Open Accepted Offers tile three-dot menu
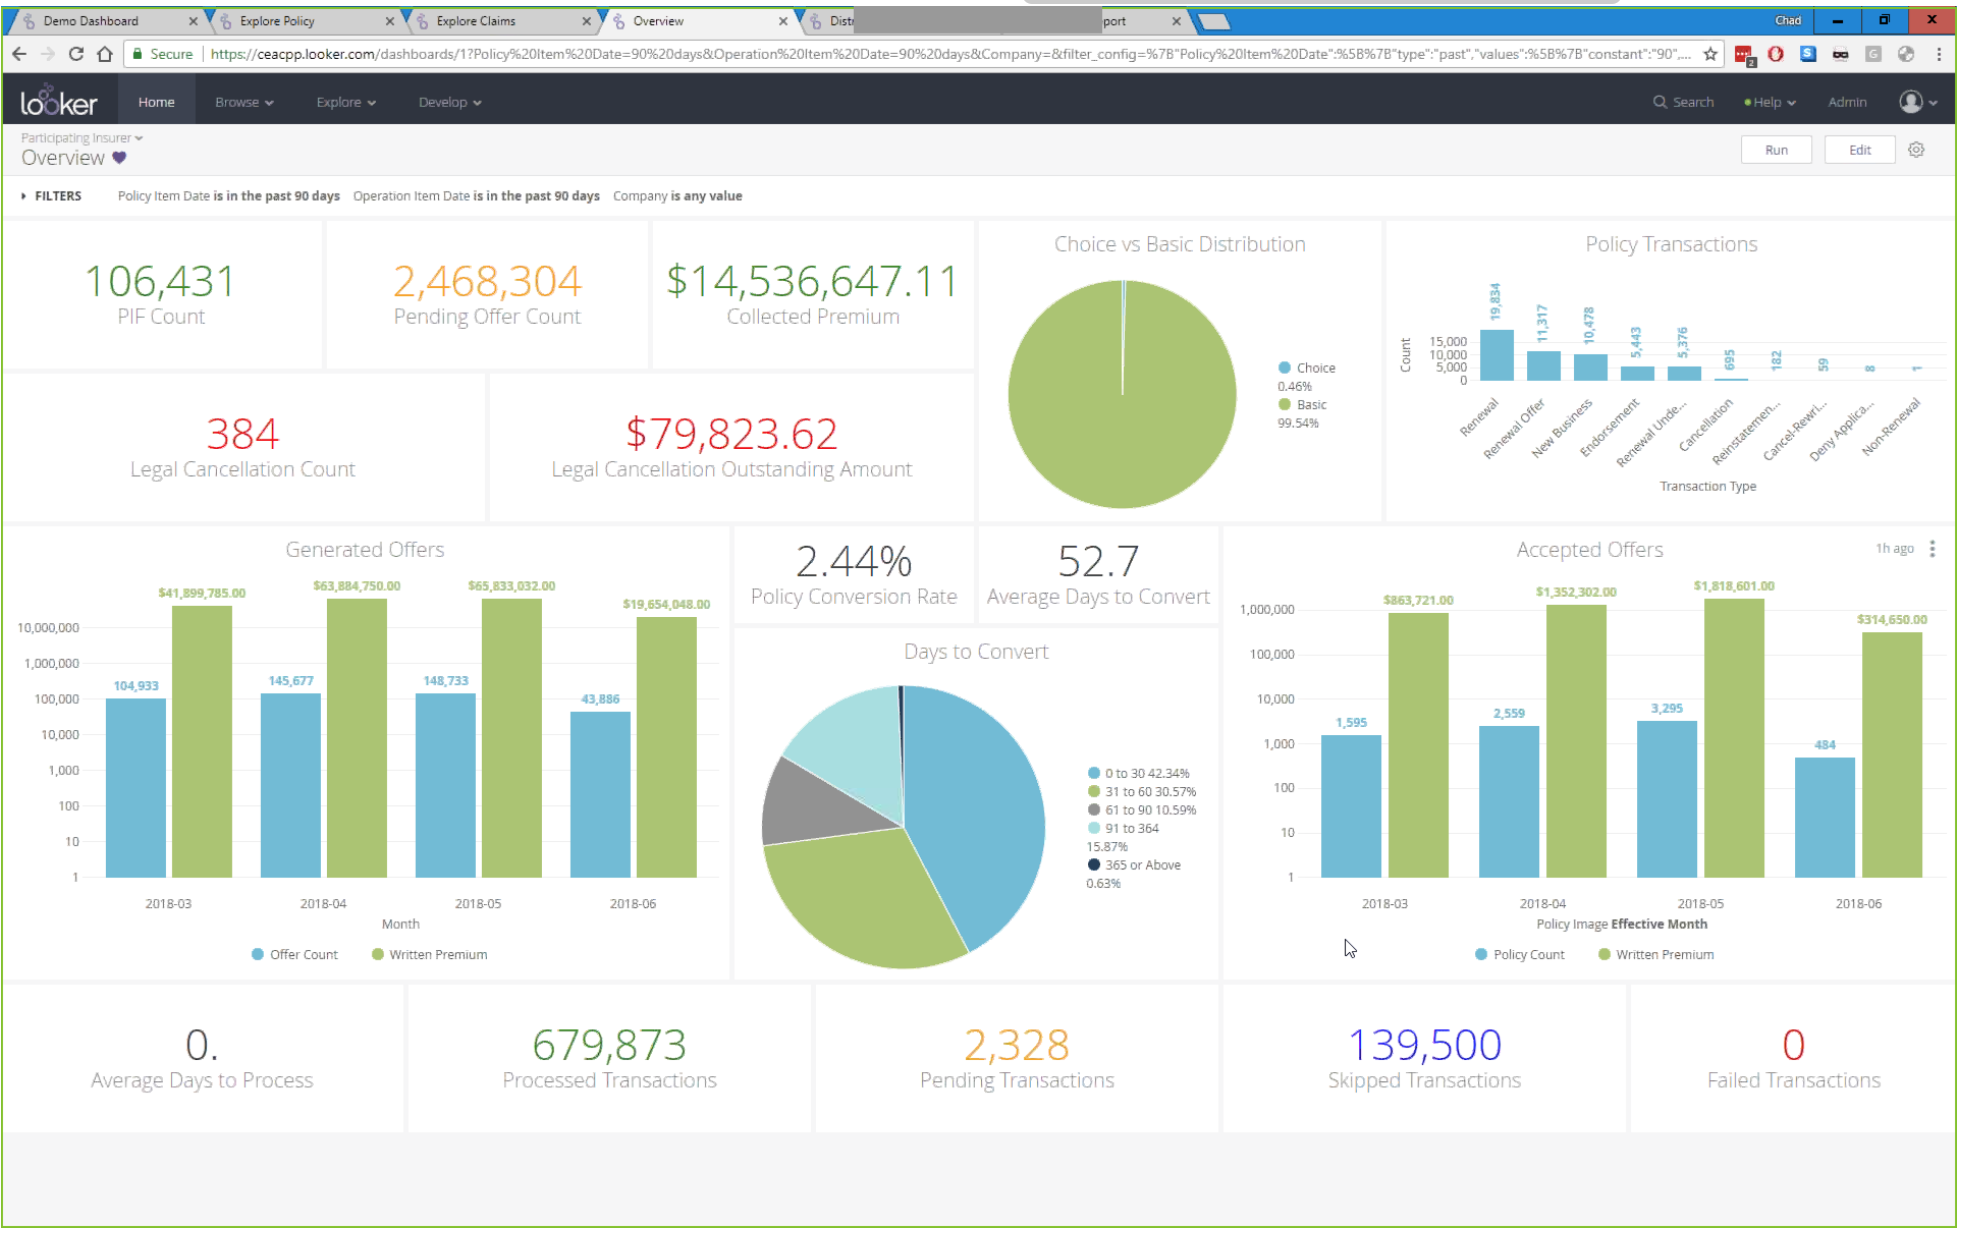Screen dimensions: 1968x1236 tap(1932, 549)
